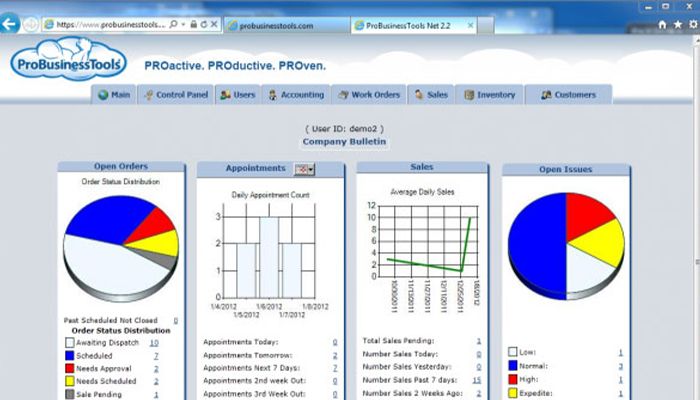Open Inventory via its icon
700x400 pixels.
pos(468,95)
